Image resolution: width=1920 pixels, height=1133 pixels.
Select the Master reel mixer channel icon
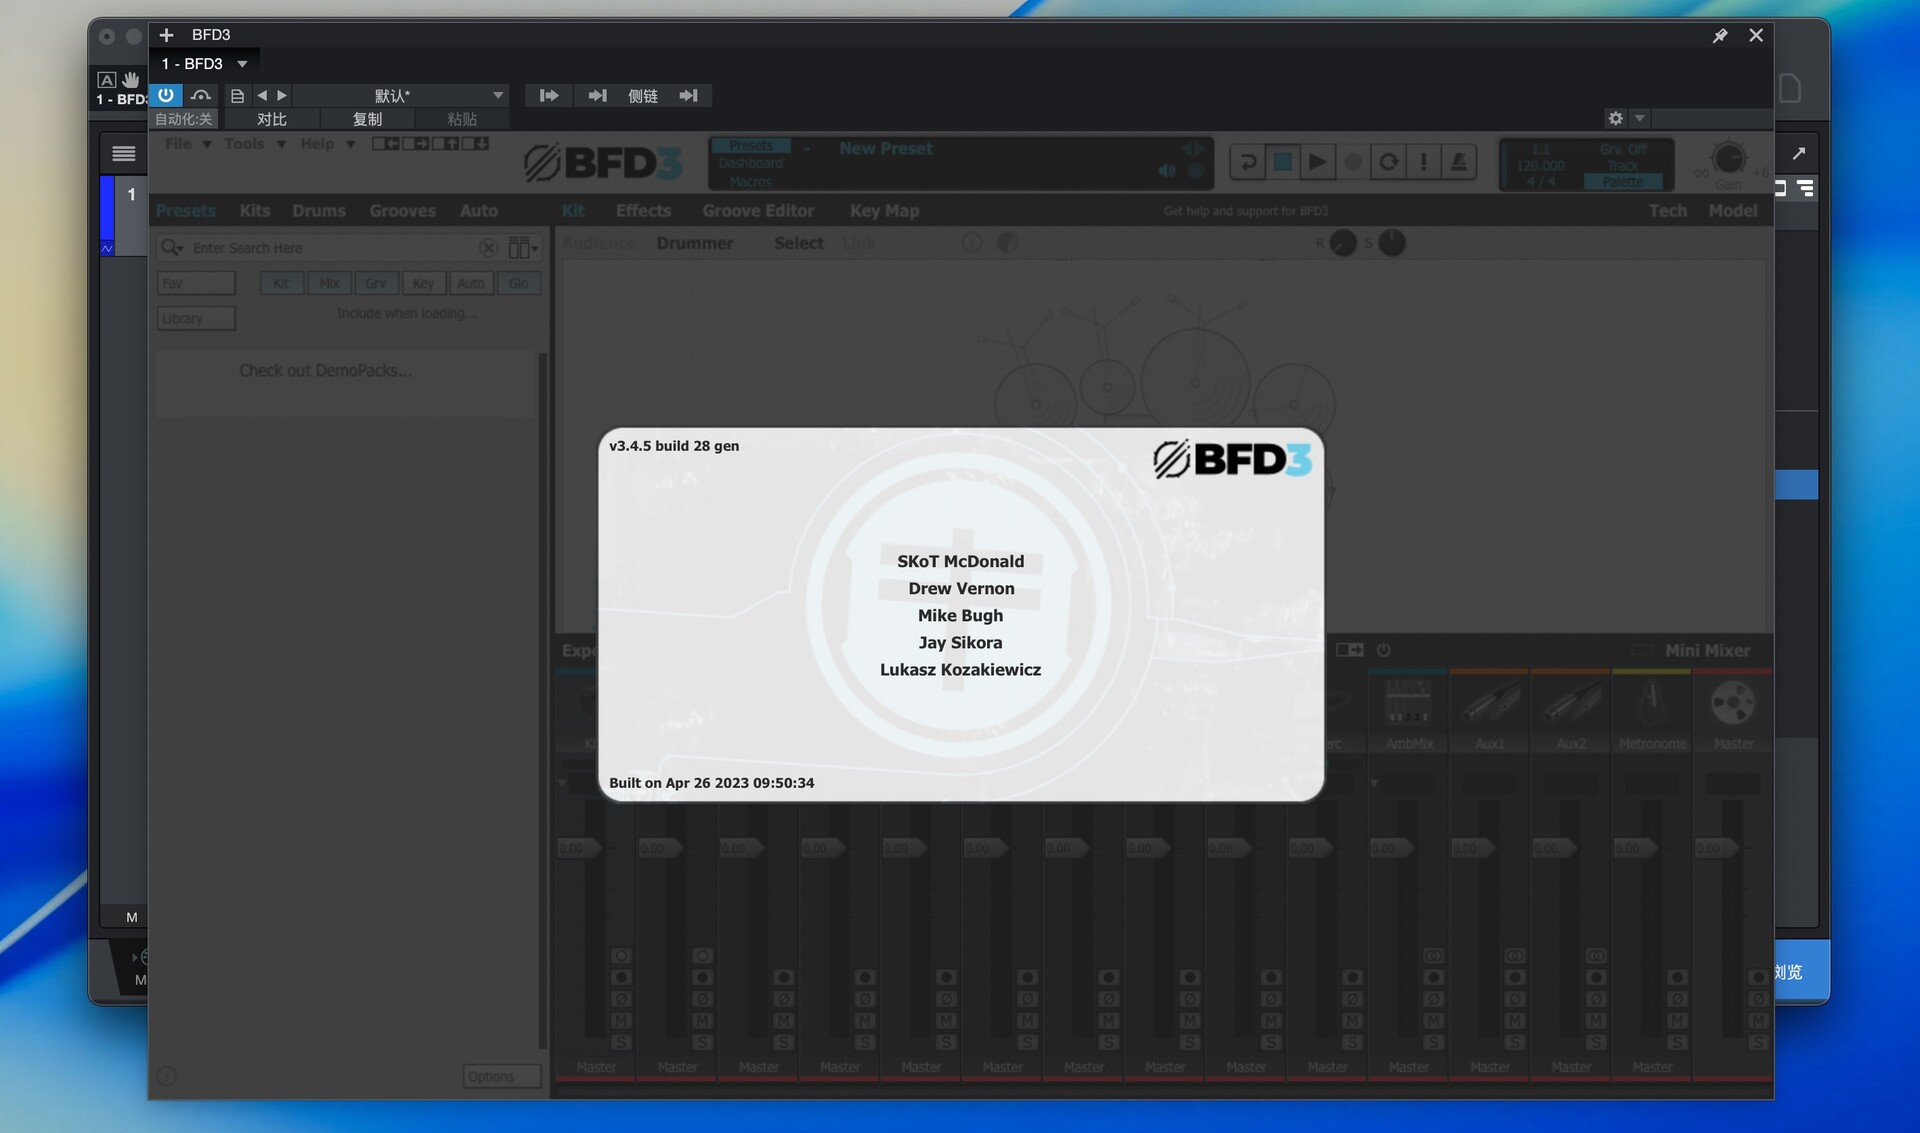coord(1733,703)
